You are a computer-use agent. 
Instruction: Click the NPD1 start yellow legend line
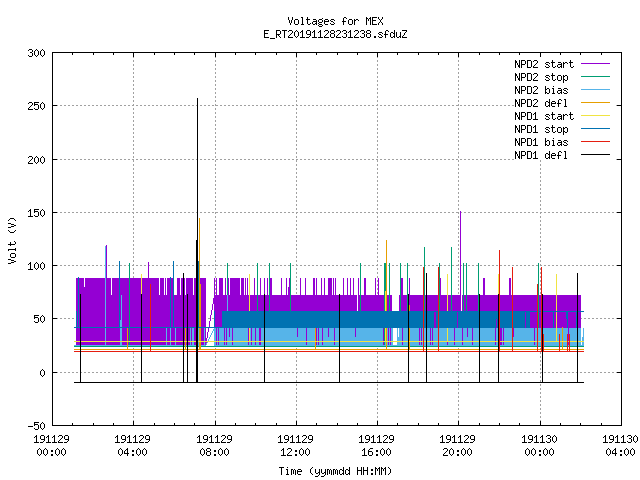(595, 116)
